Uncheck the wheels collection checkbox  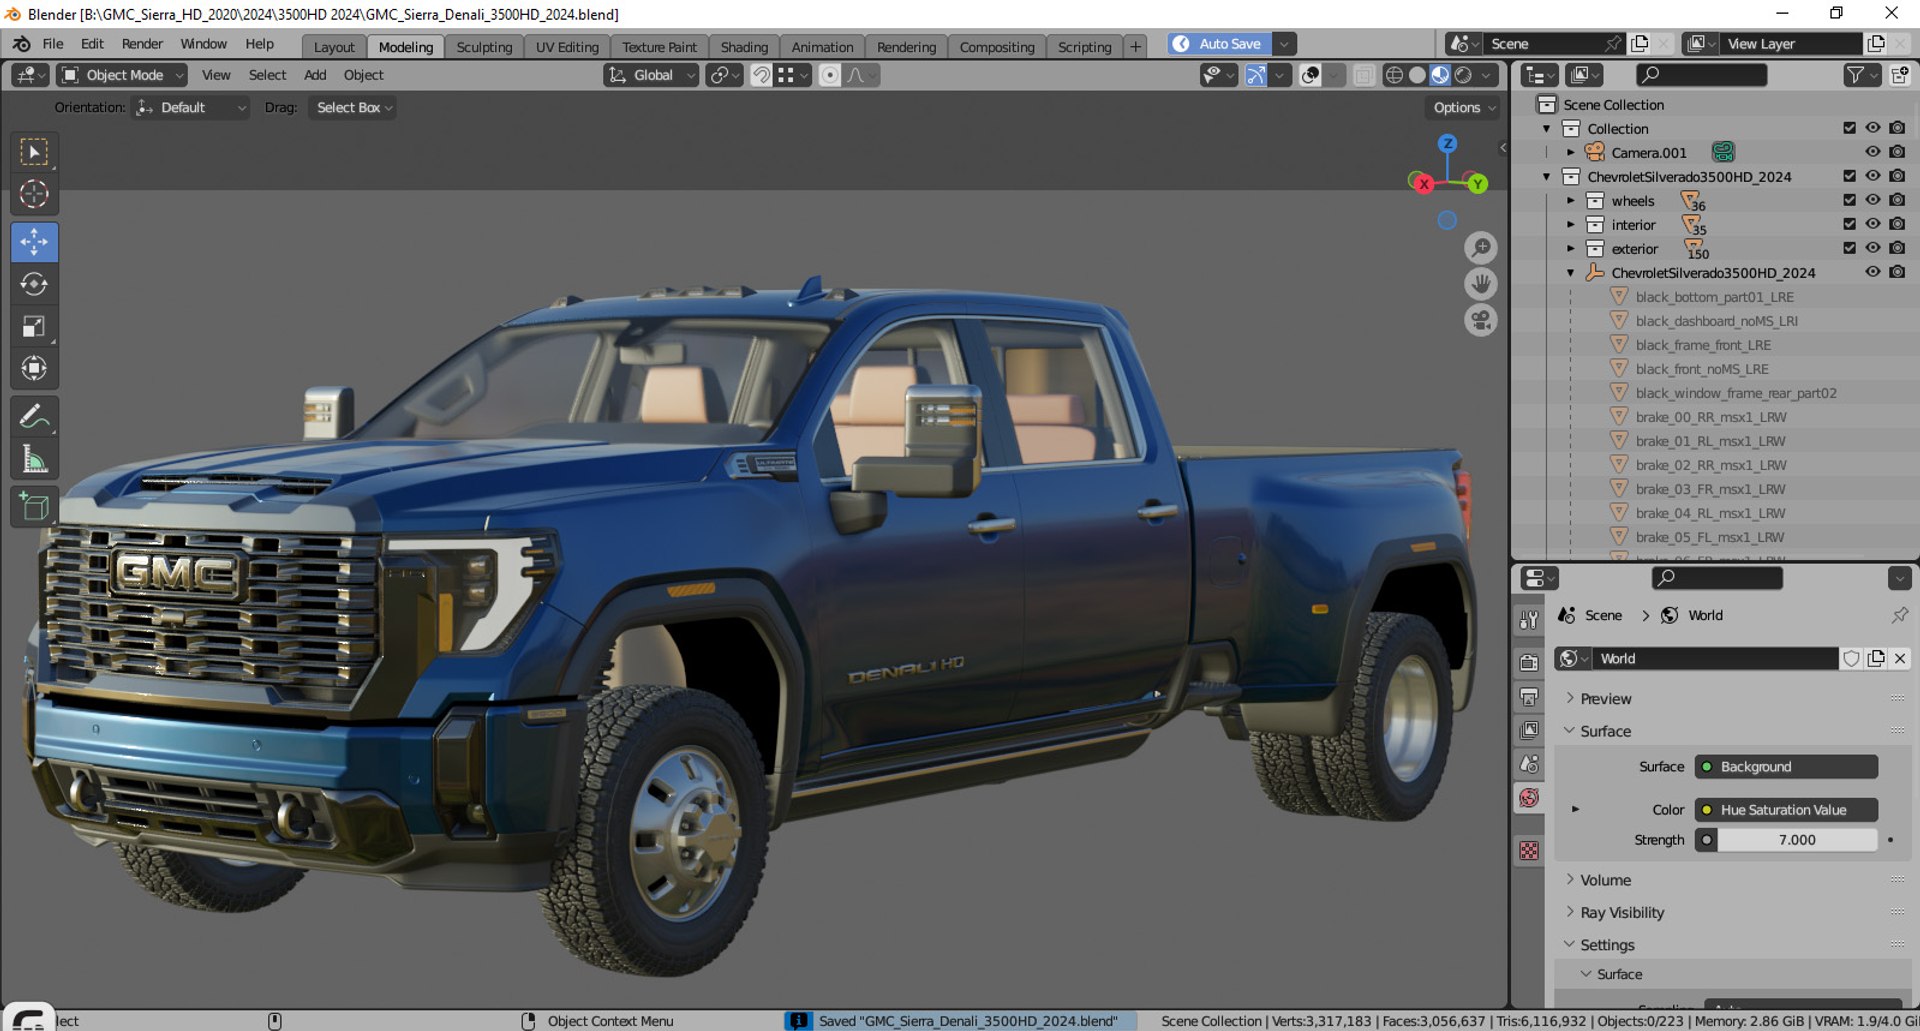(x=1849, y=200)
